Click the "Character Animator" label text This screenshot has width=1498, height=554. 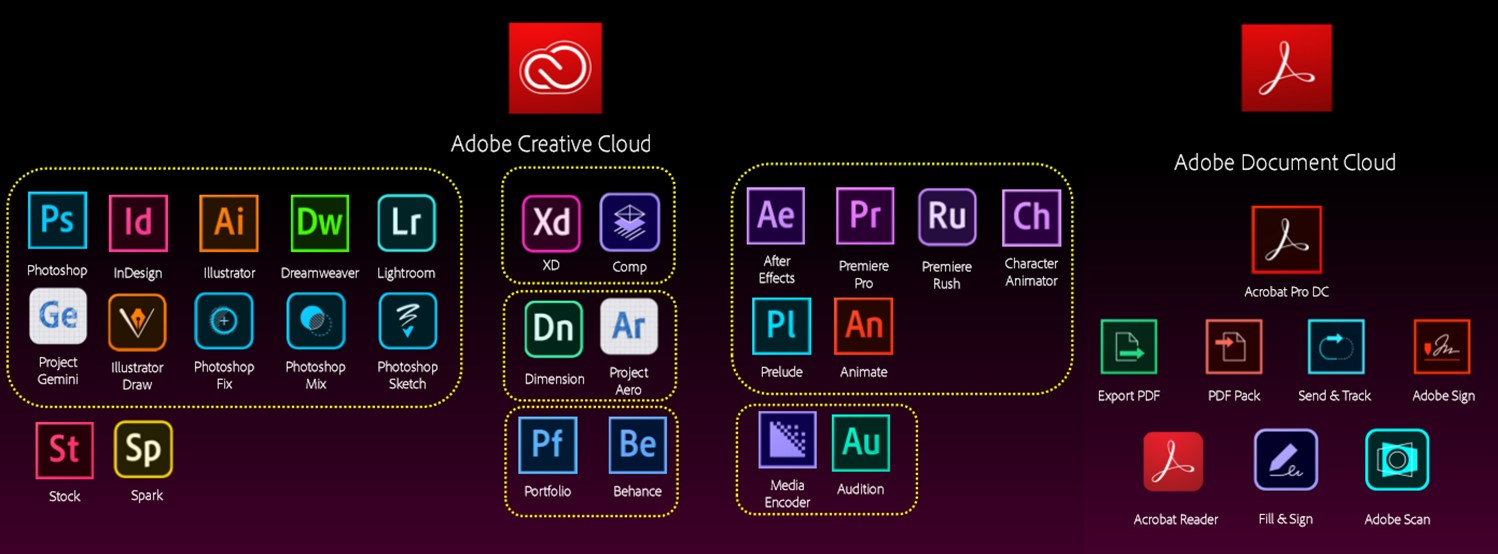click(x=1031, y=272)
